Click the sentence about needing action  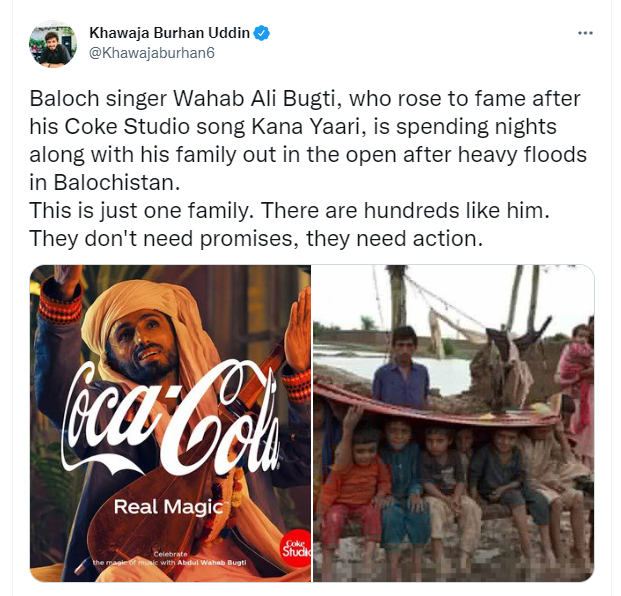tap(256, 238)
